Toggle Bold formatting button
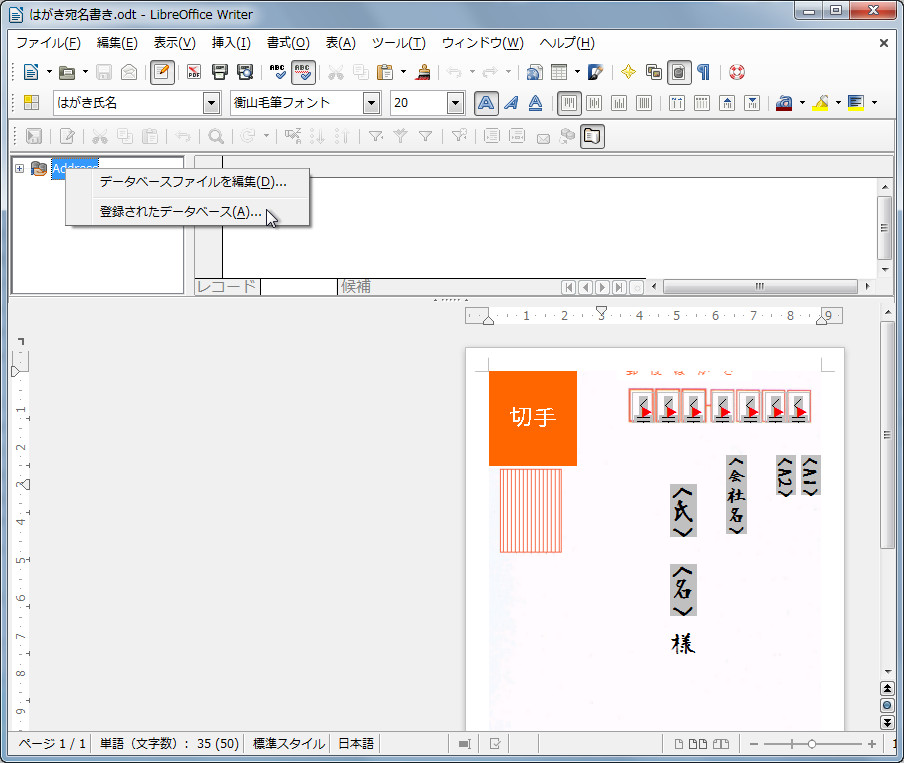Viewport: 904px width, 763px height. click(486, 103)
